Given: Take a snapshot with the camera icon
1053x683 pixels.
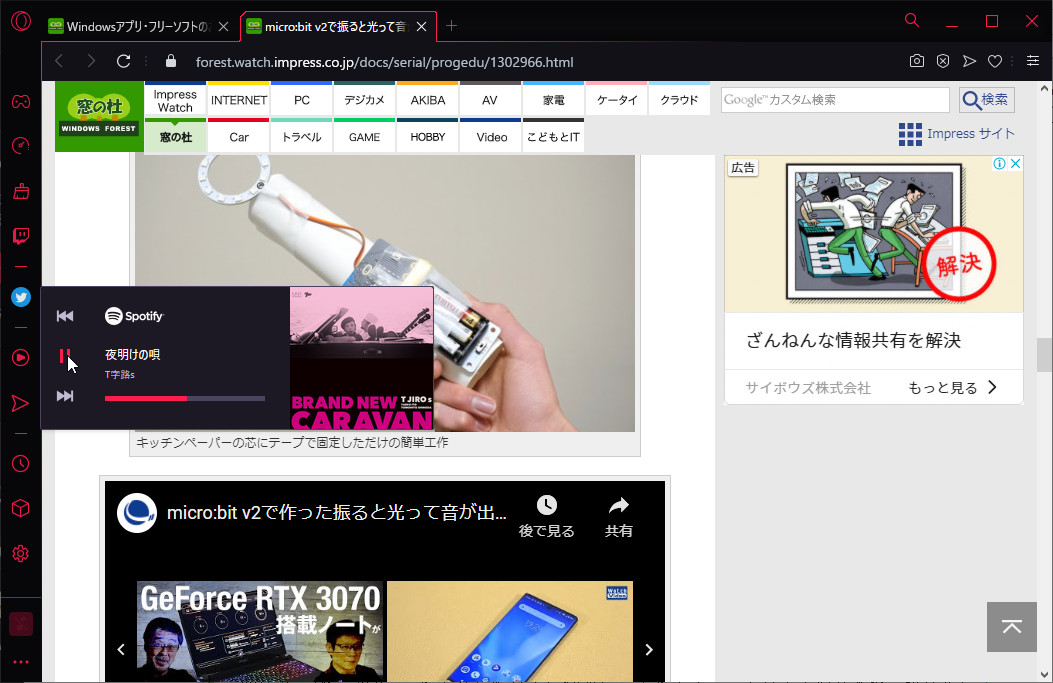Looking at the screenshot, I should pyautogui.click(x=916, y=61).
